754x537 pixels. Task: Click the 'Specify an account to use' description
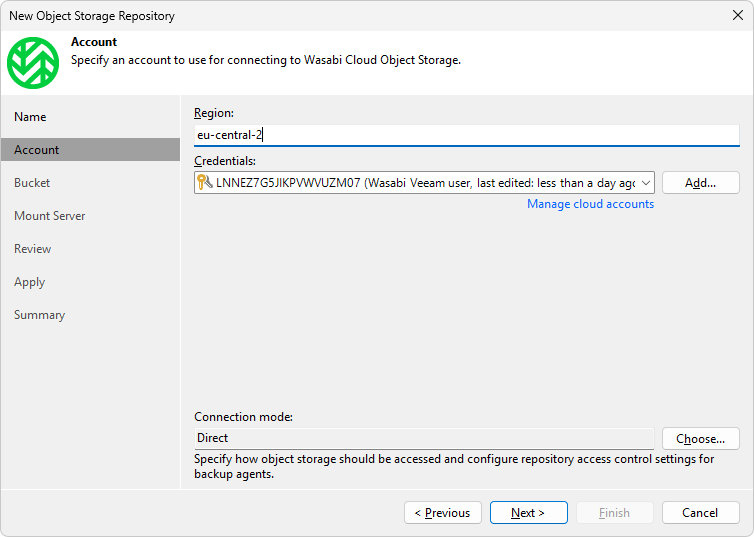click(x=266, y=60)
